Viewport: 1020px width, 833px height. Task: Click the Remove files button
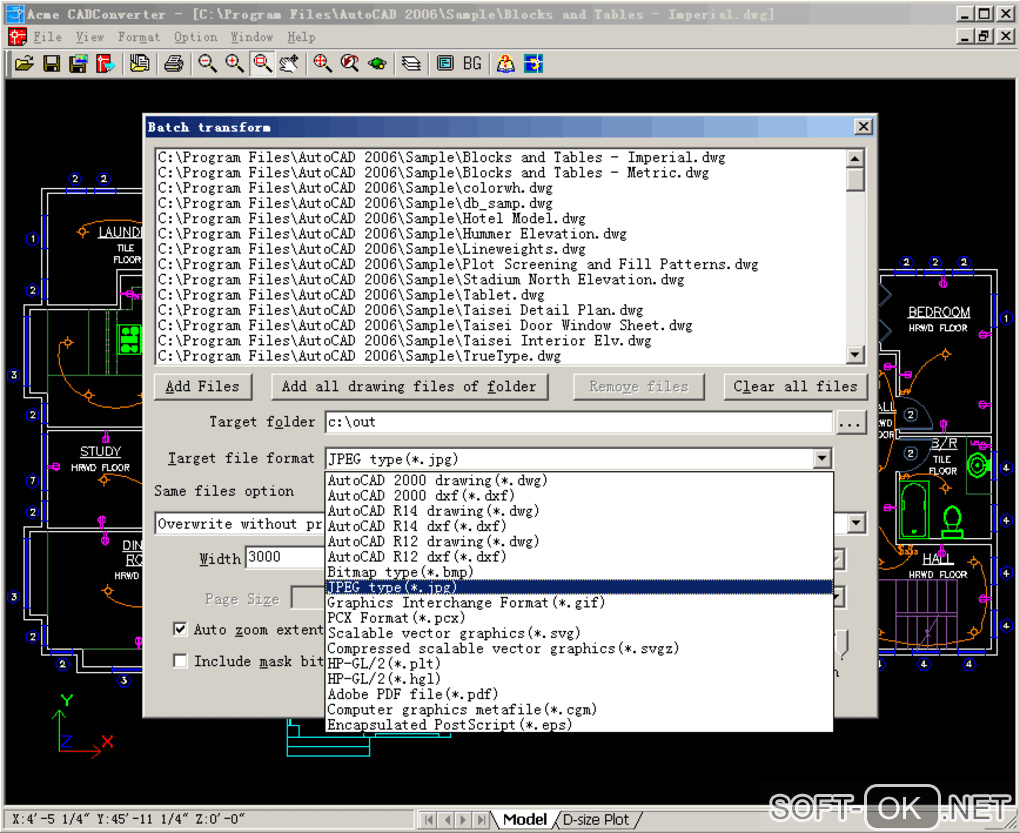click(x=639, y=386)
